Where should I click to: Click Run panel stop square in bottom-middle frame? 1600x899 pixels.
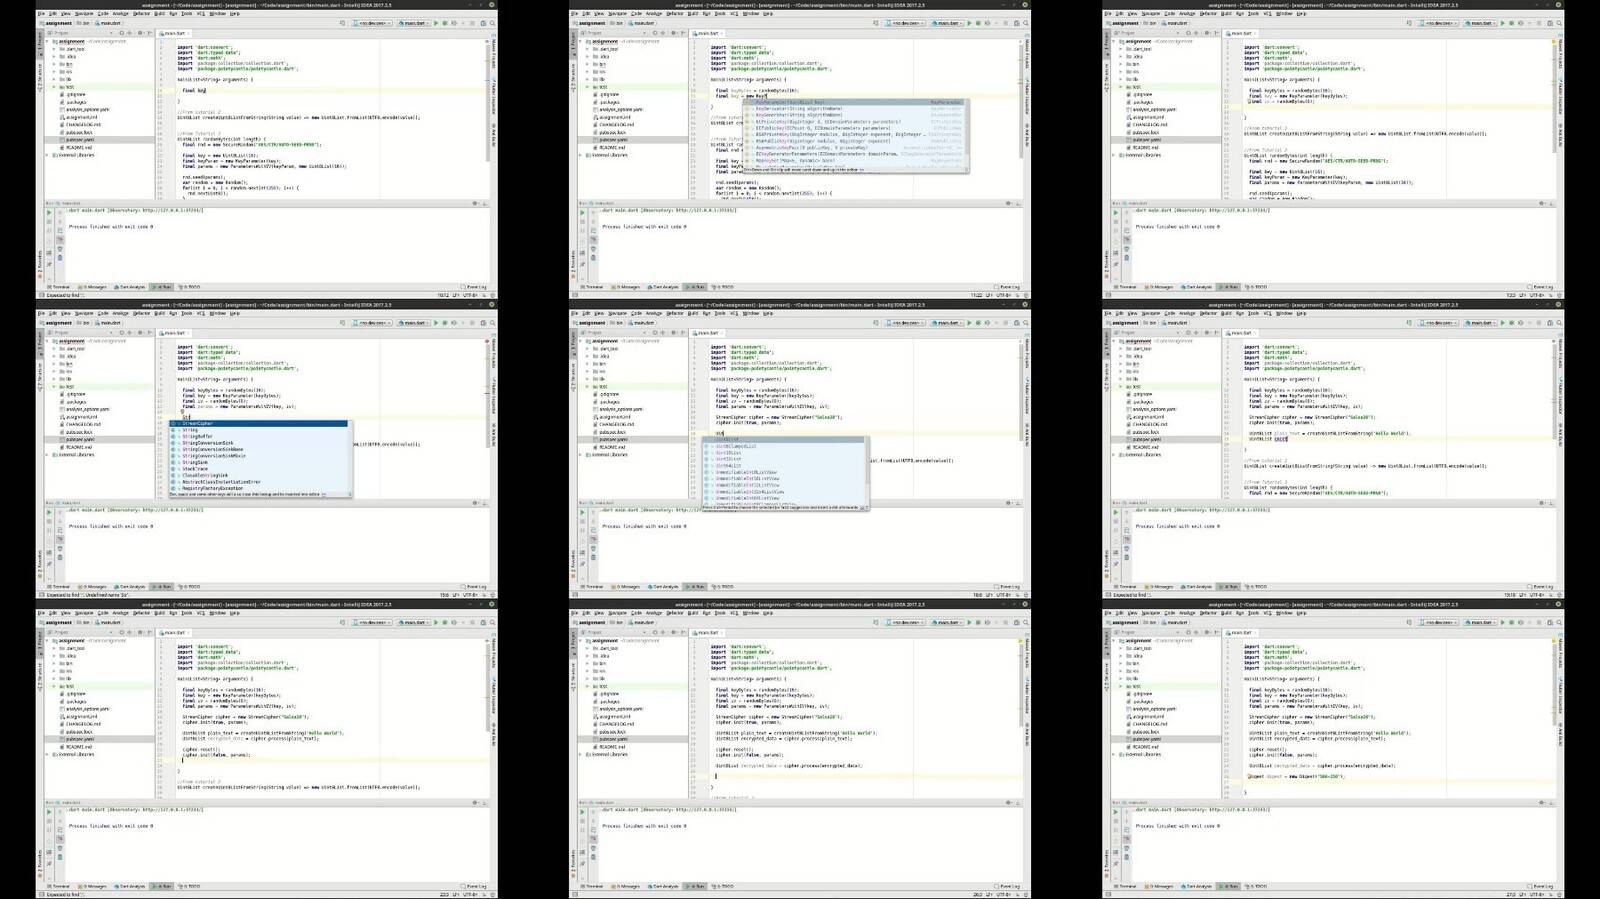click(582, 820)
